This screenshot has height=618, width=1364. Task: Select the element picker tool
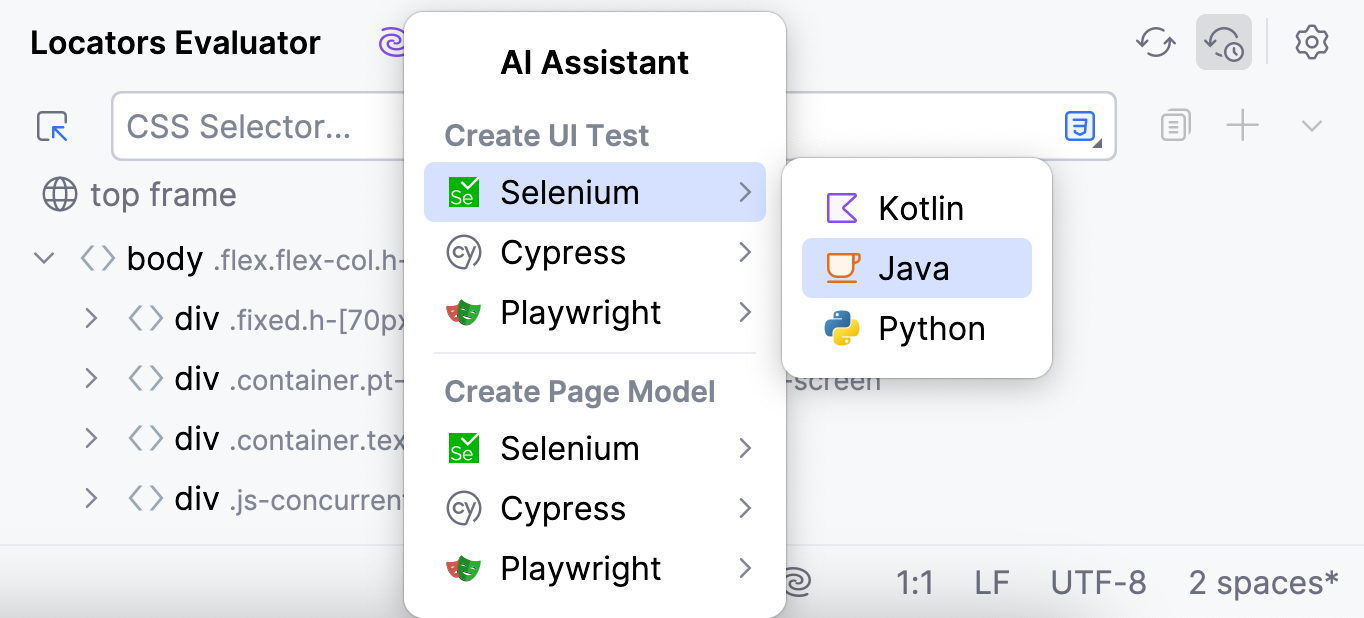(52, 124)
